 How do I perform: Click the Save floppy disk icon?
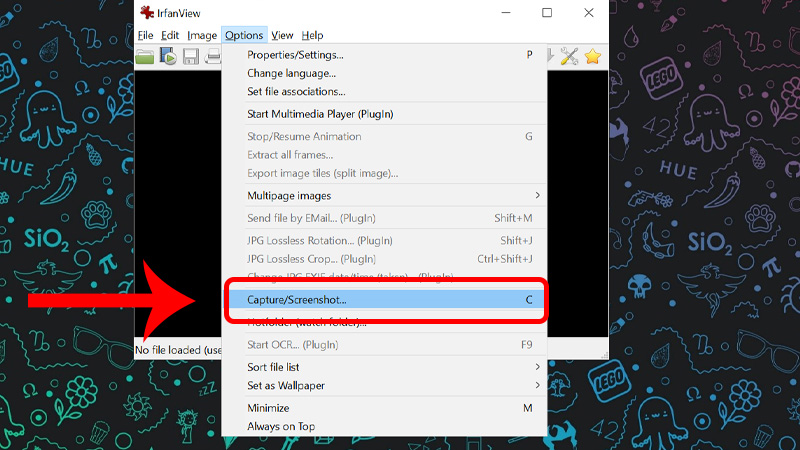pyautogui.click(x=191, y=56)
